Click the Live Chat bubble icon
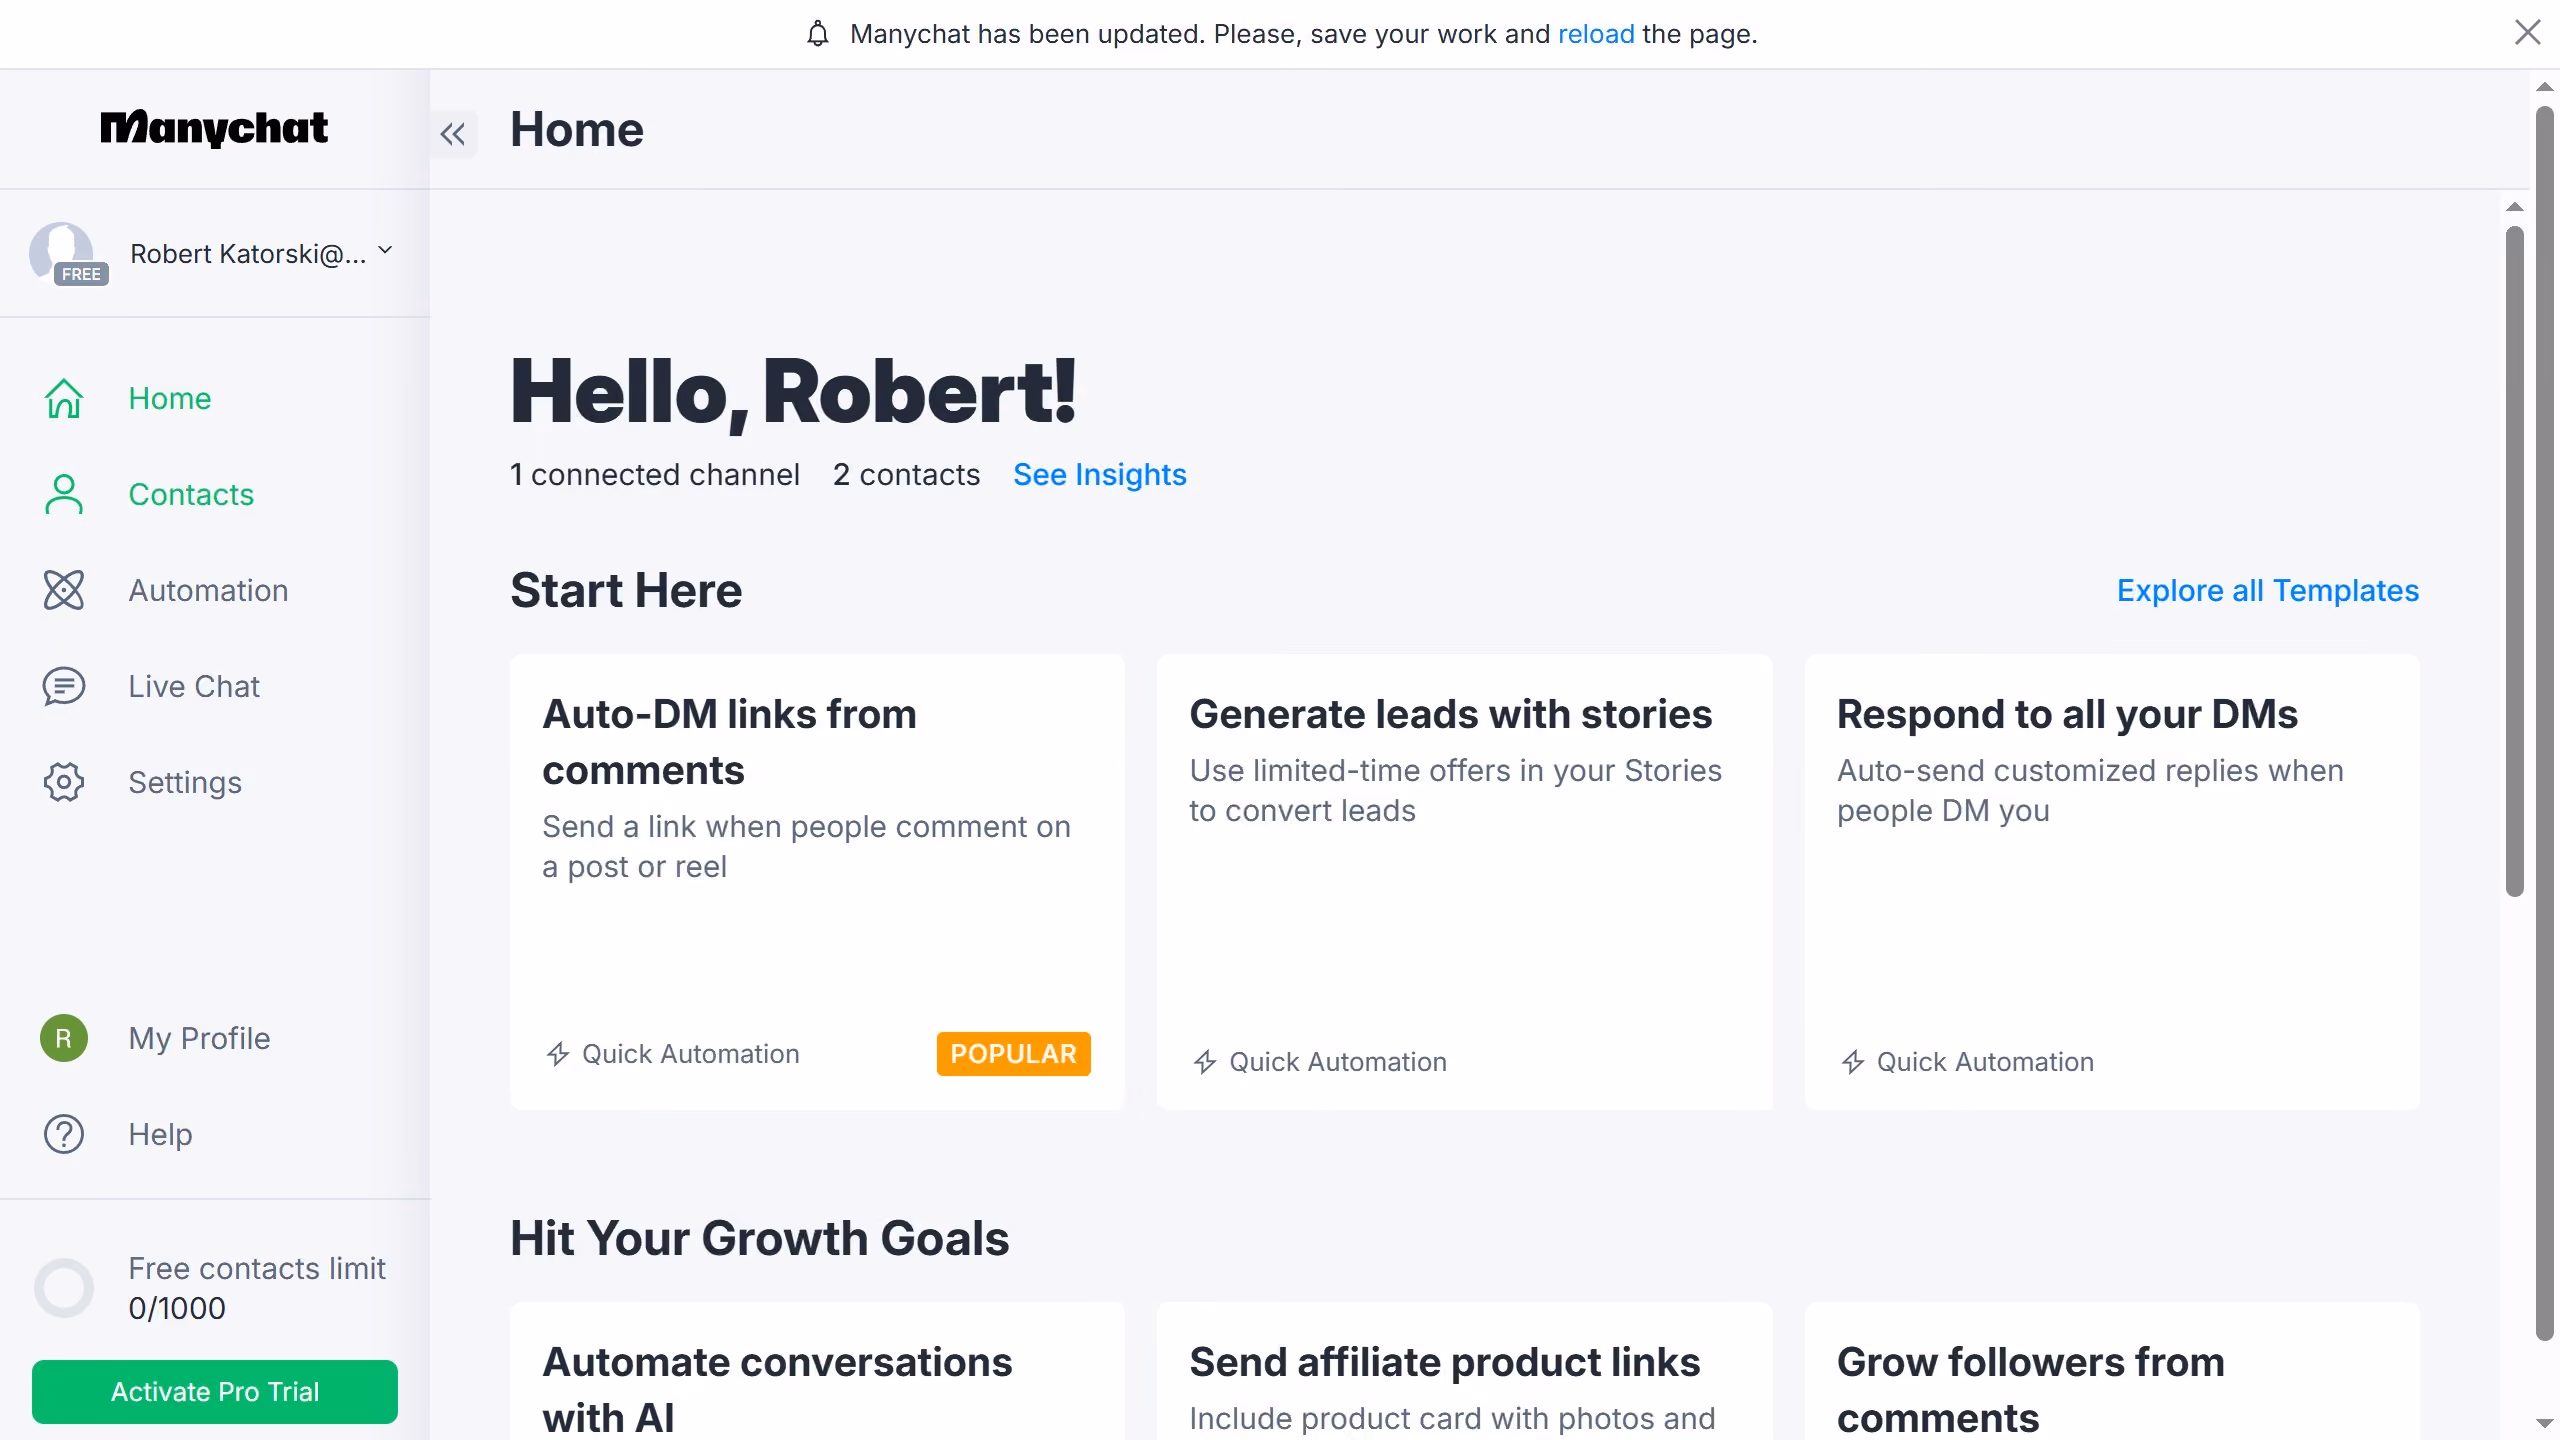 tap(64, 686)
